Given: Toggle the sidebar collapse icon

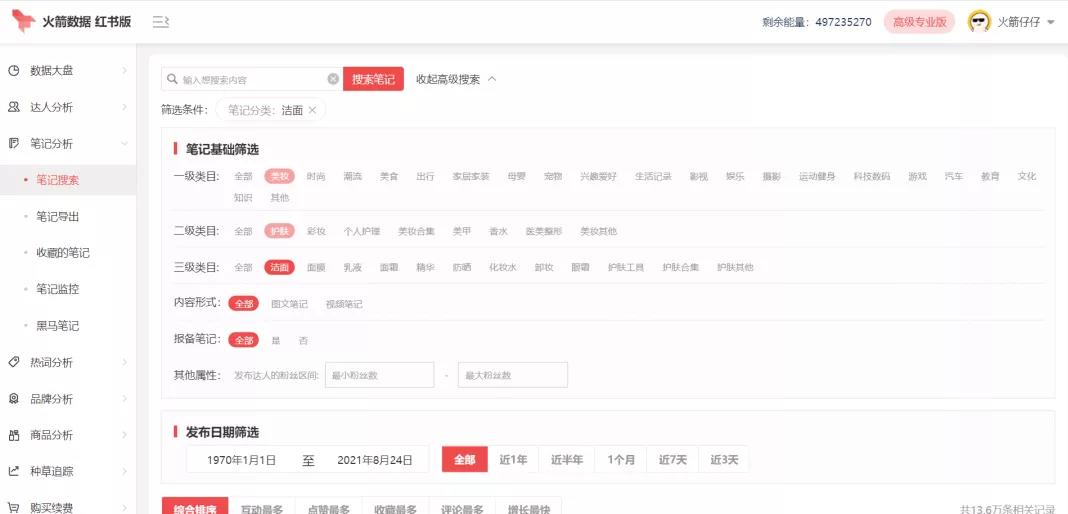Looking at the screenshot, I should point(160,22).
